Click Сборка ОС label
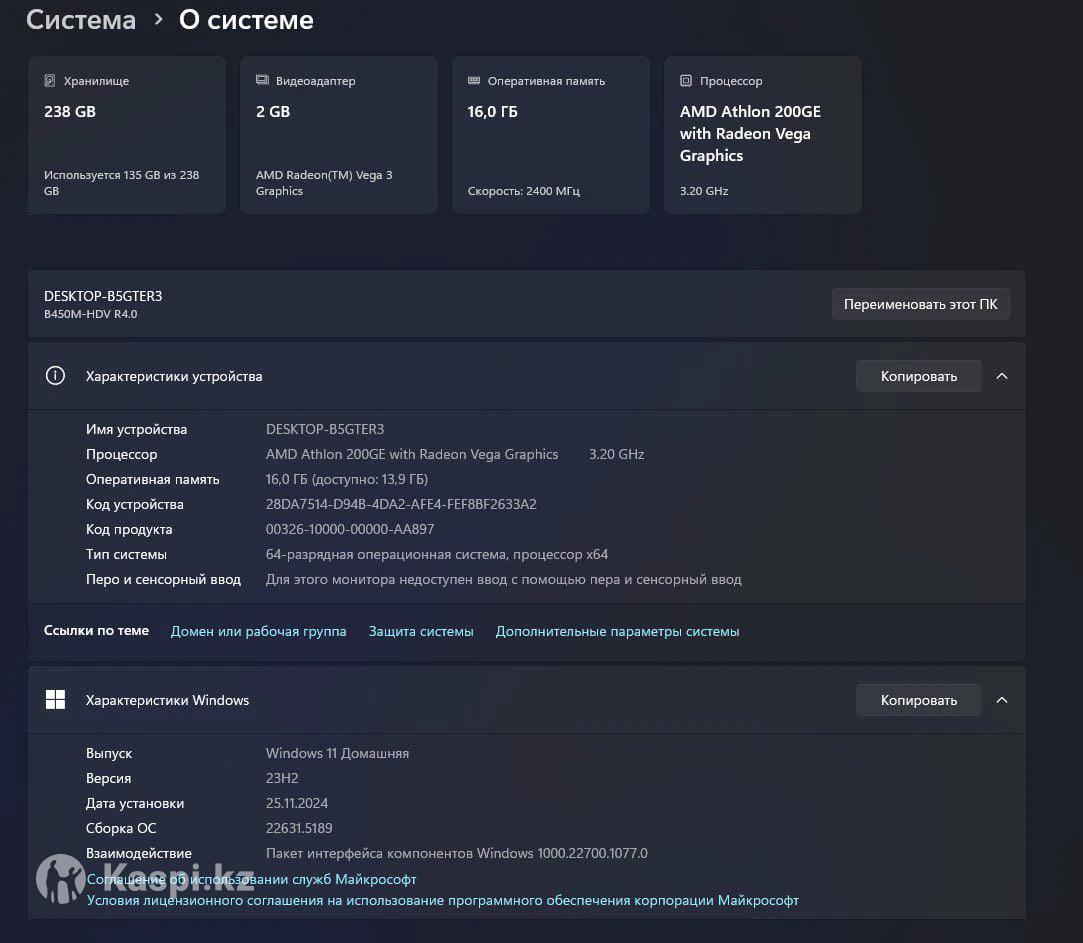Viewport: 1083px width, 943px height. (121, 828)
